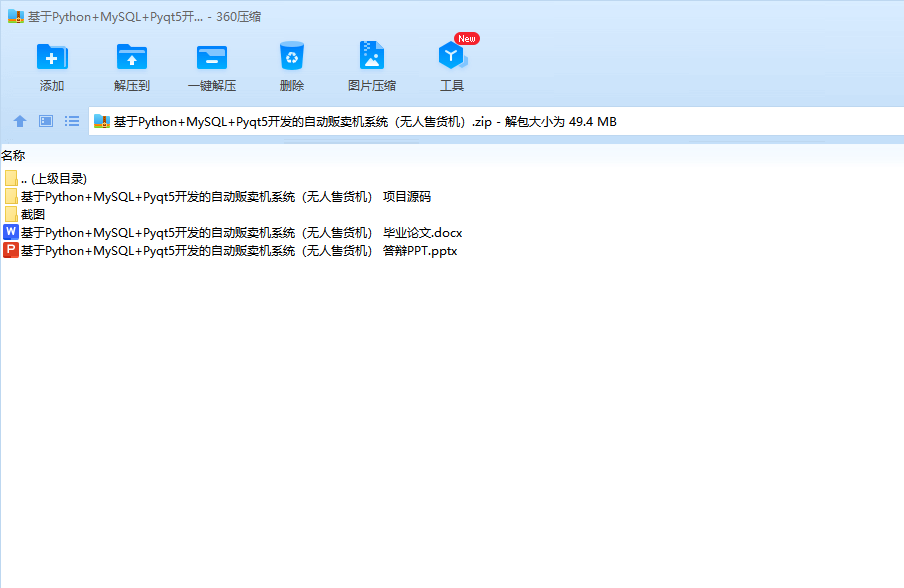Switch to the list view mode

point(72,121)
